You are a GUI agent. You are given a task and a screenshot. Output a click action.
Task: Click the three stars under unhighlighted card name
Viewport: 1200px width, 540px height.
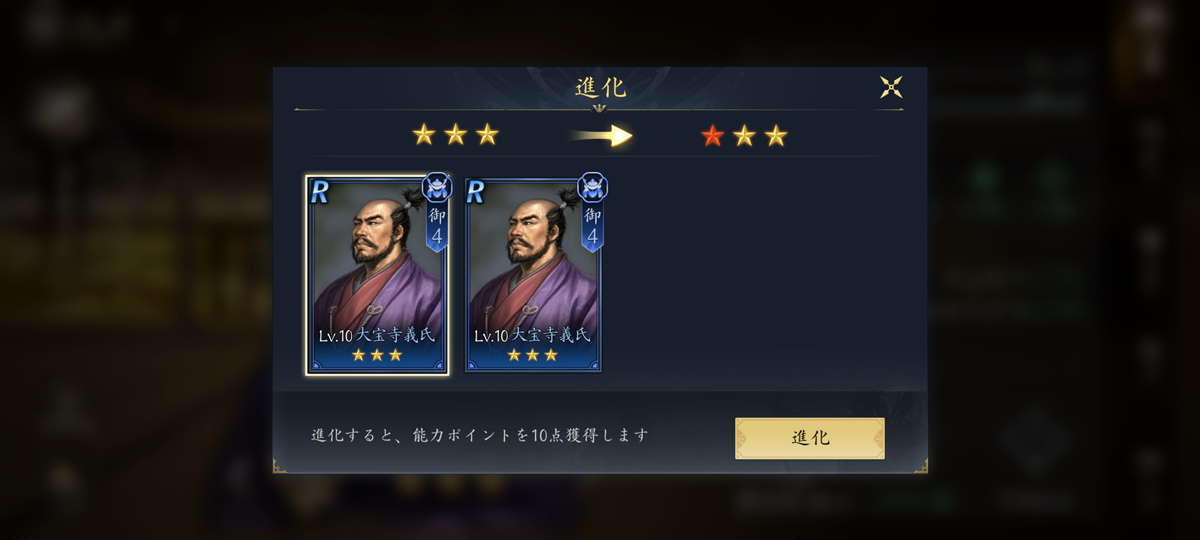pyautogui.click(x=533, y=355)
